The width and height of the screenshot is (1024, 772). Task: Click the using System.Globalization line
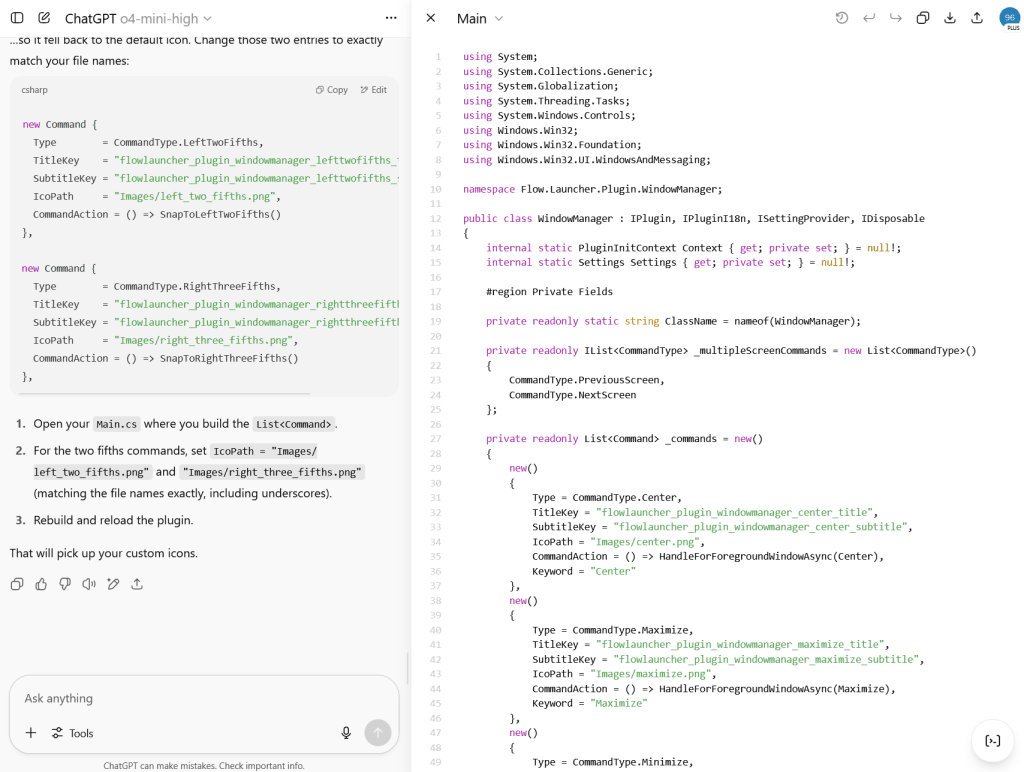(x=540, y=86)
